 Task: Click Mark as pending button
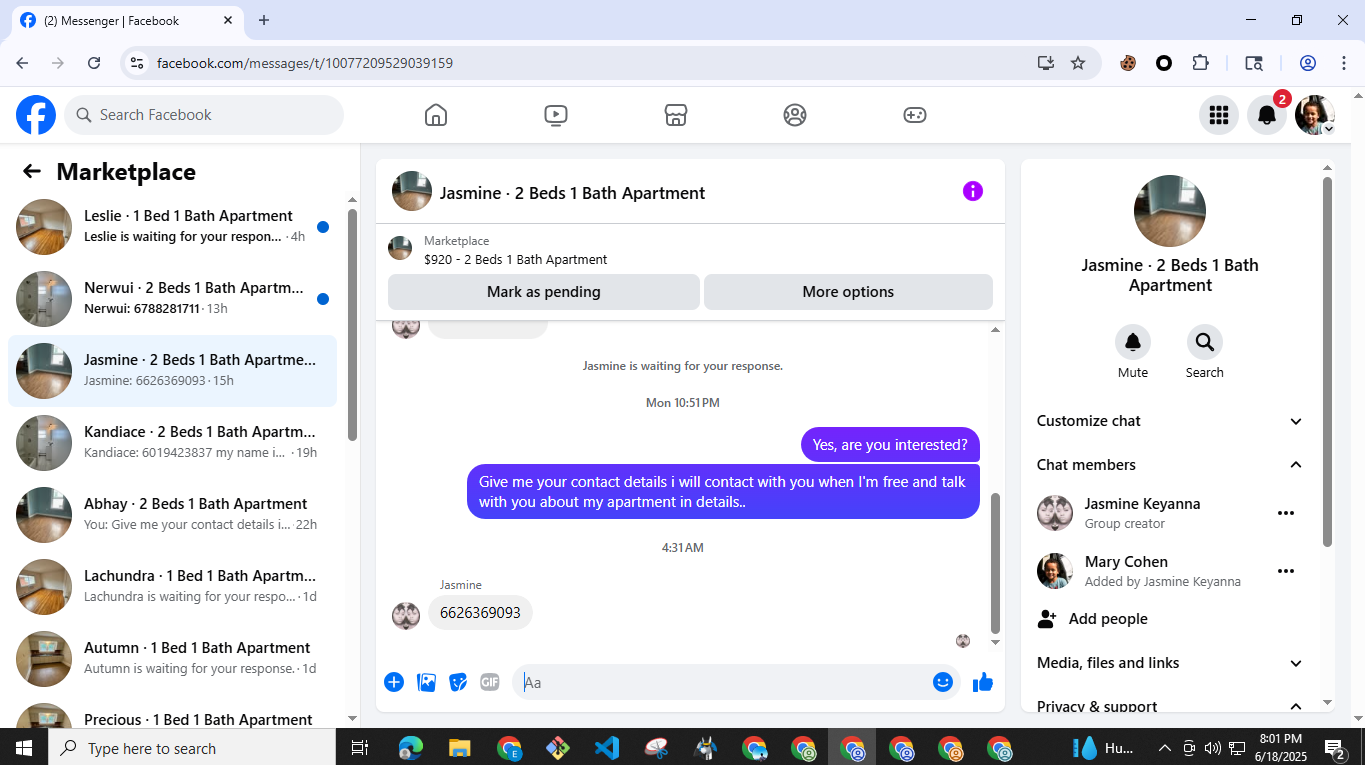[544, 292]
